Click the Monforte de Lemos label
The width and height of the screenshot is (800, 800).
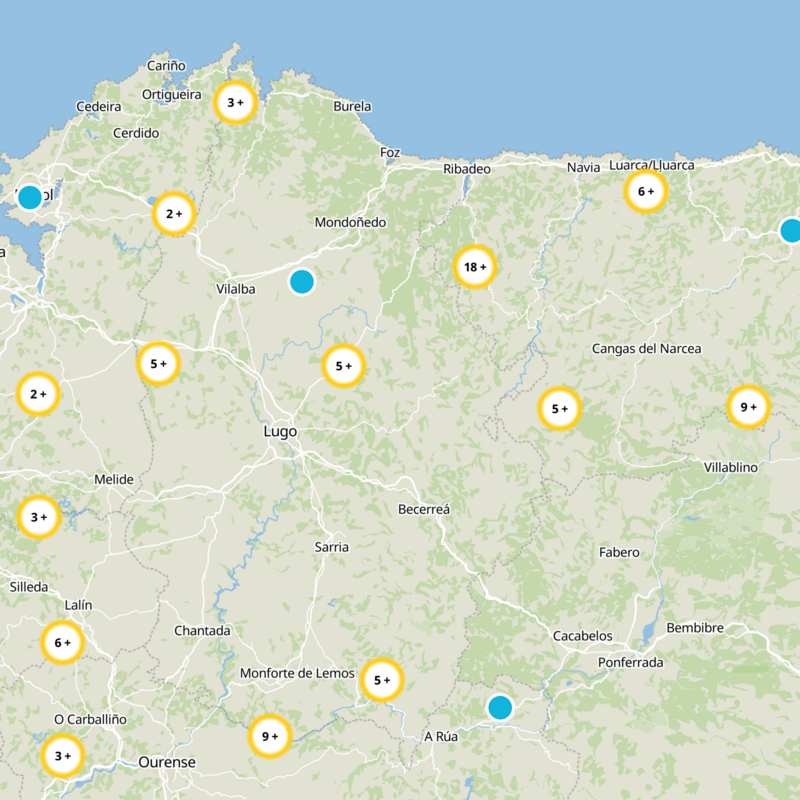pos(297,673)
